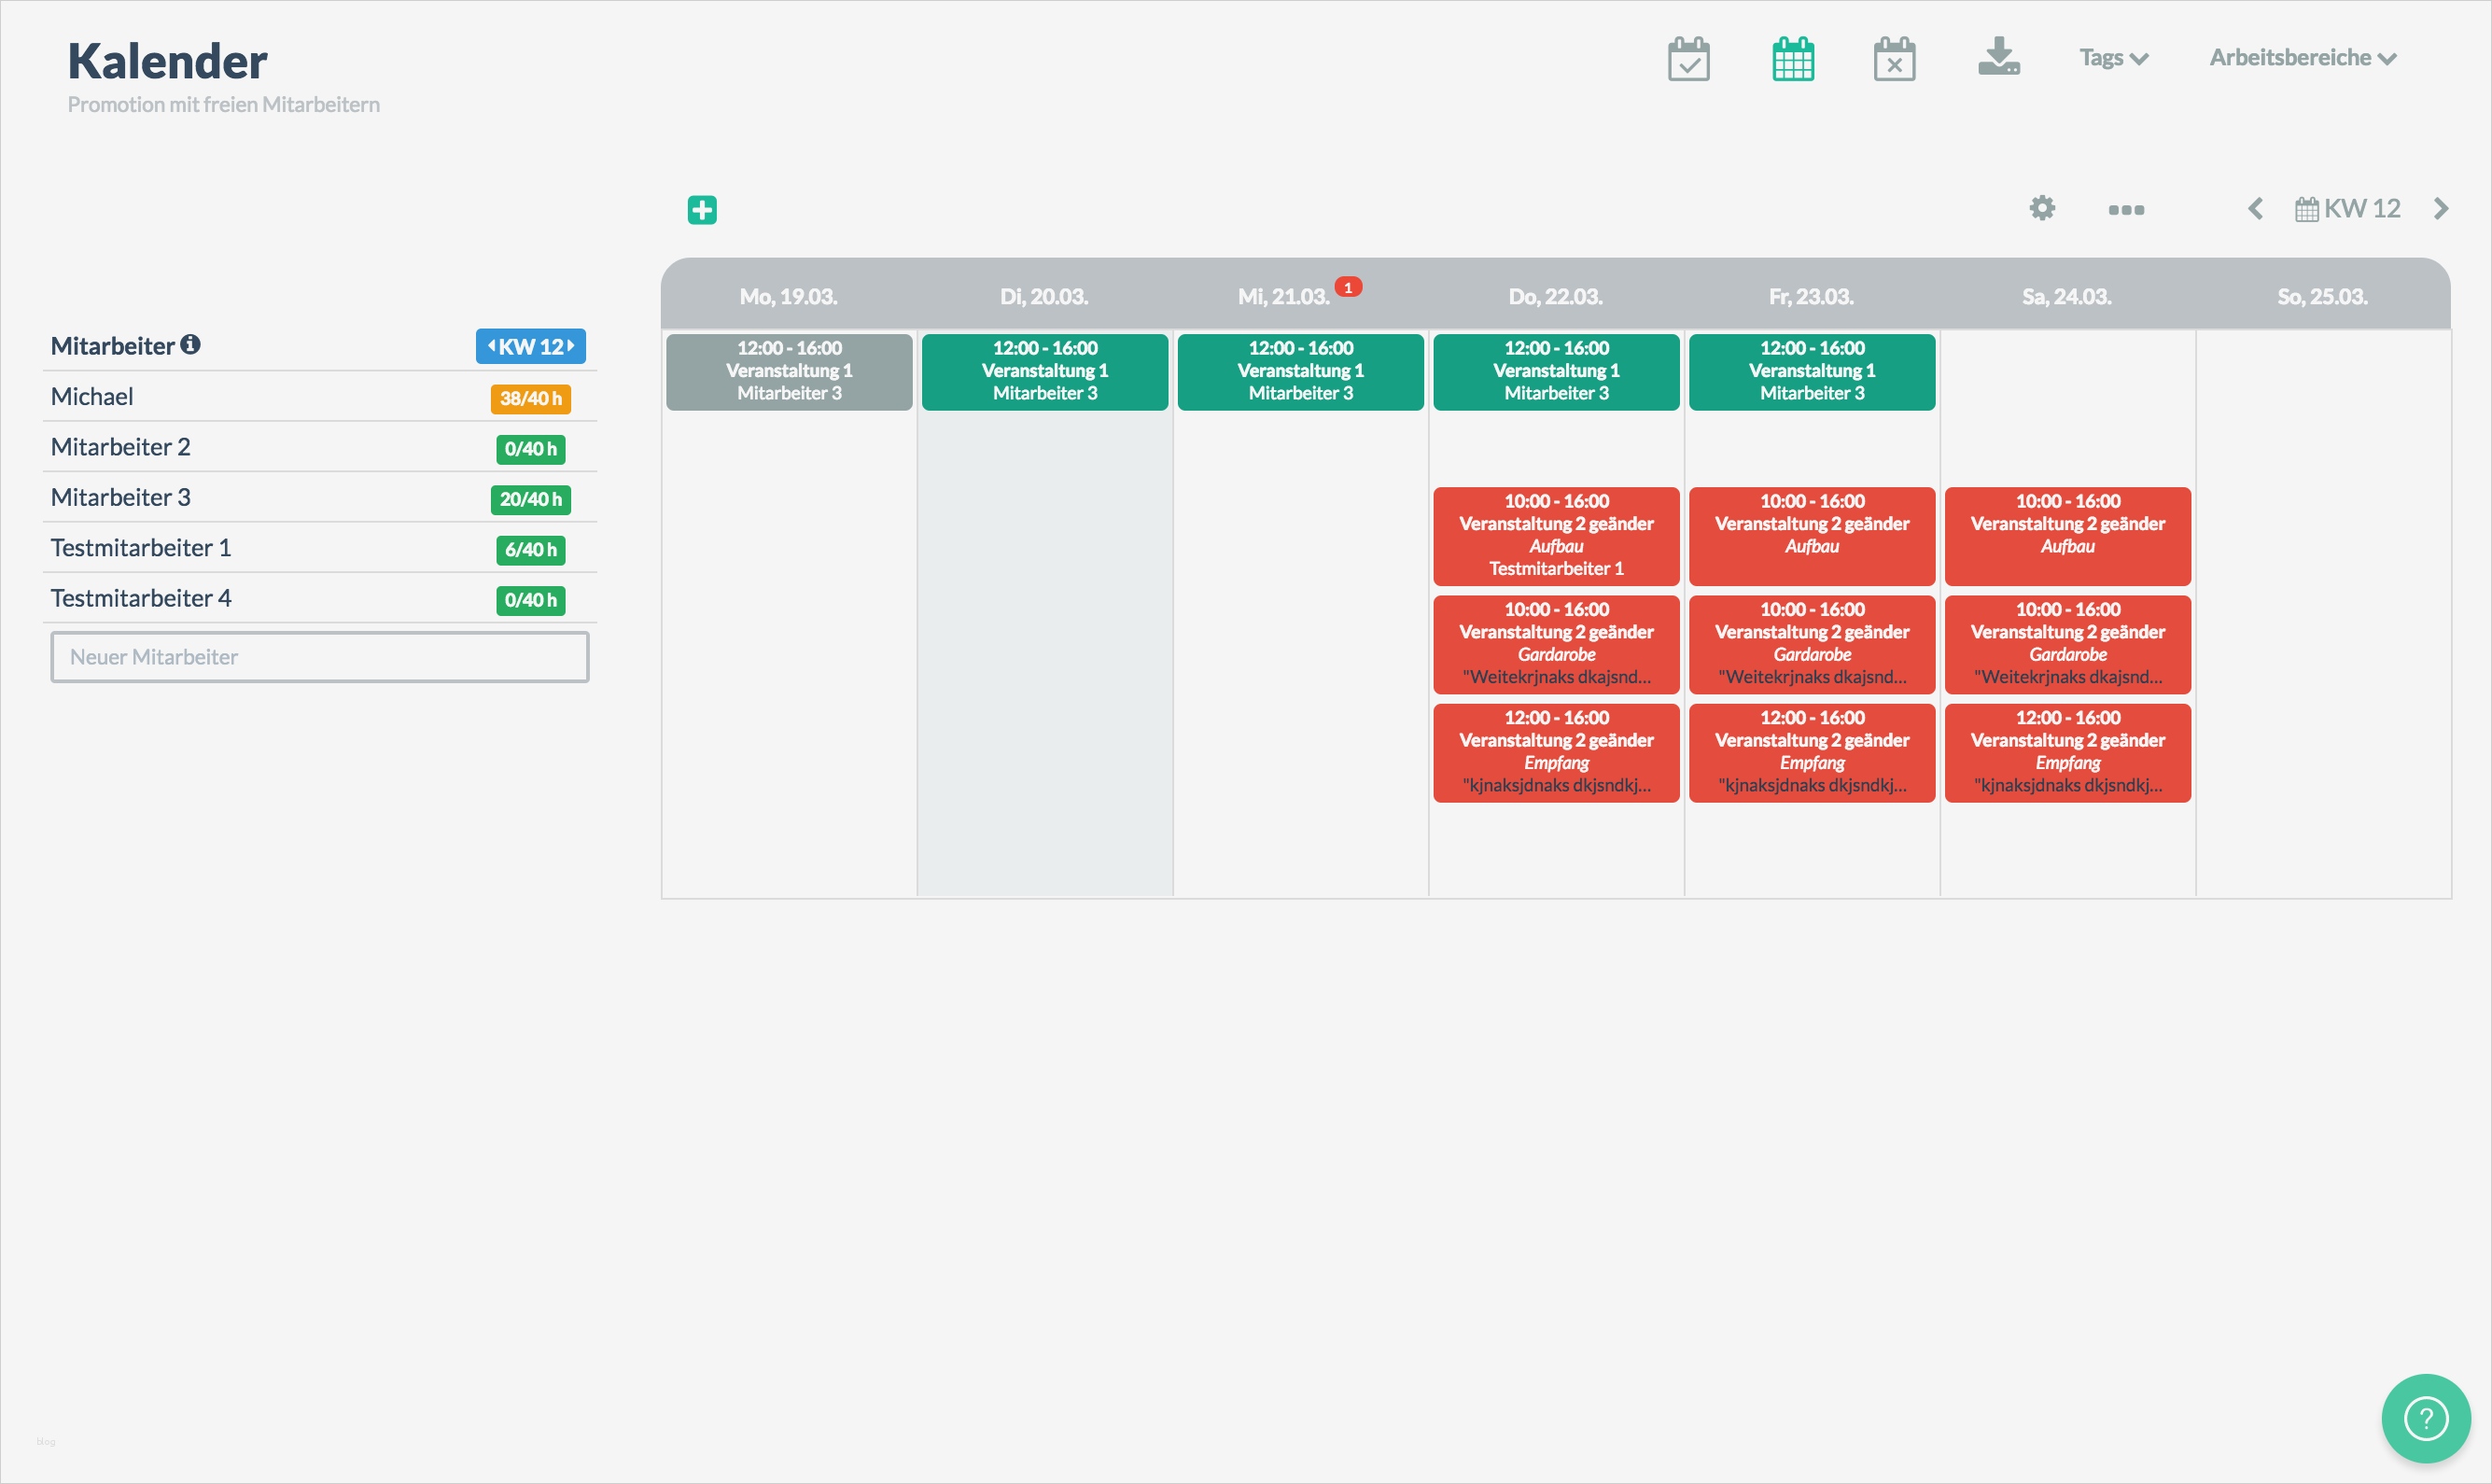Click the calendar with X icon
This screenshot has width=2492, height=1484.
pyautogui.click(x=1893, y=59)
